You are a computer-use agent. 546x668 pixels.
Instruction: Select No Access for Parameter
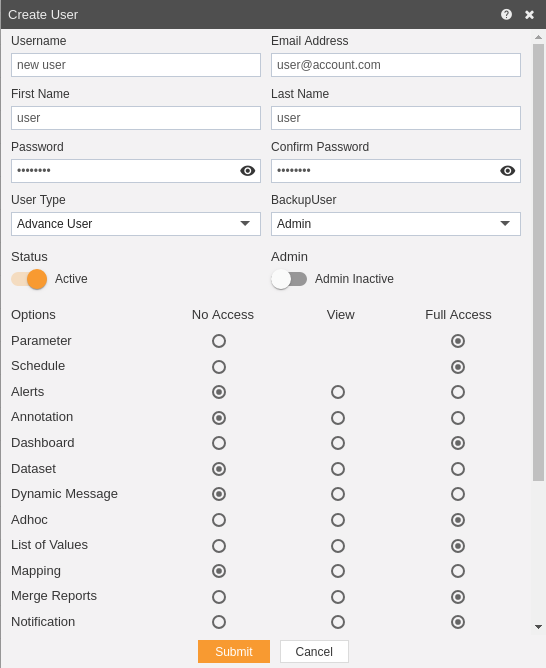pyautogui.click(x=219, y=341)
